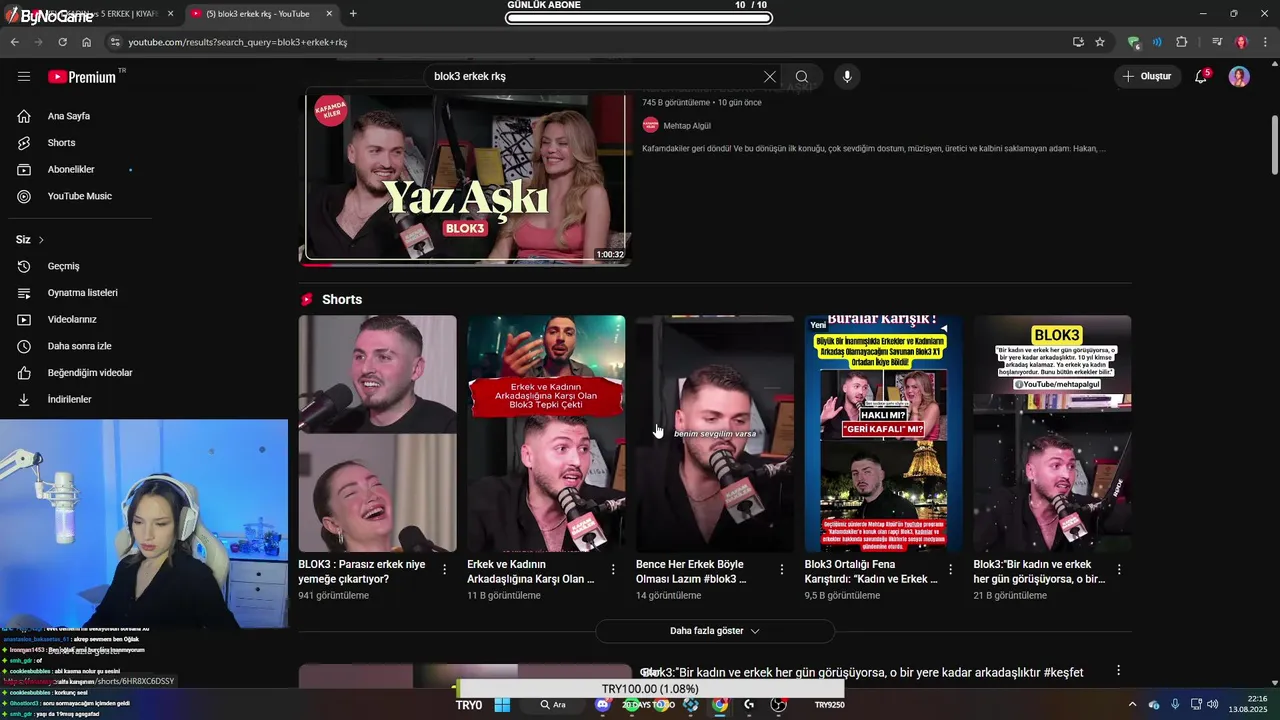Expand the Siz section chevron

click(x=41, y=240)
